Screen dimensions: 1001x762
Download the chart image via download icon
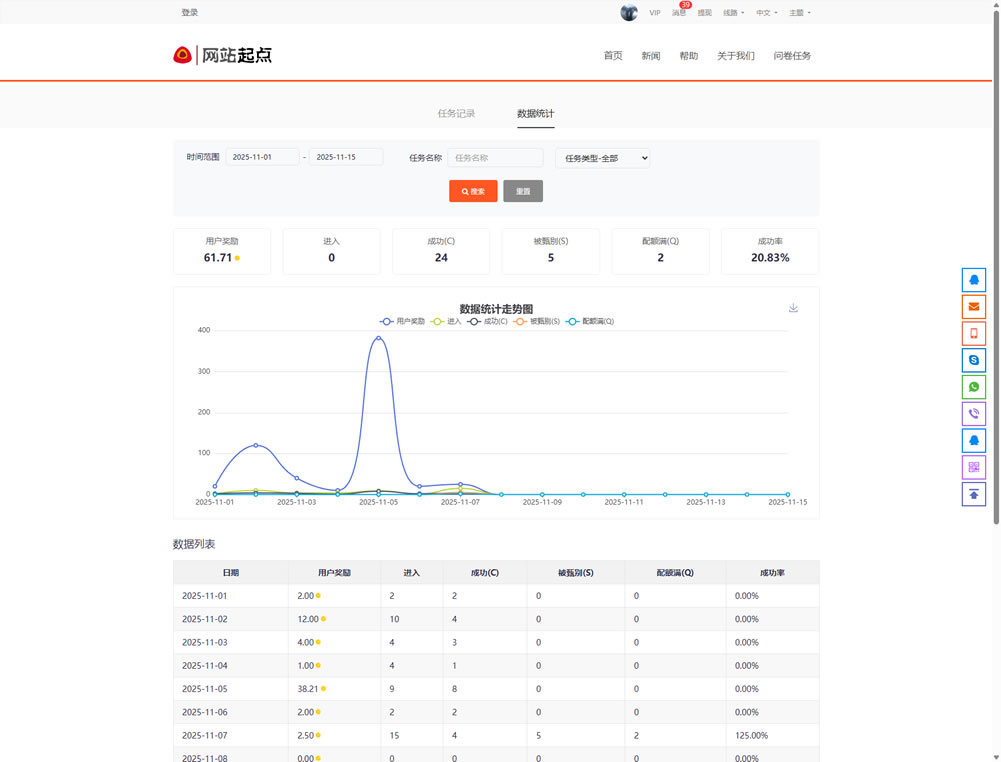[793, 308]
